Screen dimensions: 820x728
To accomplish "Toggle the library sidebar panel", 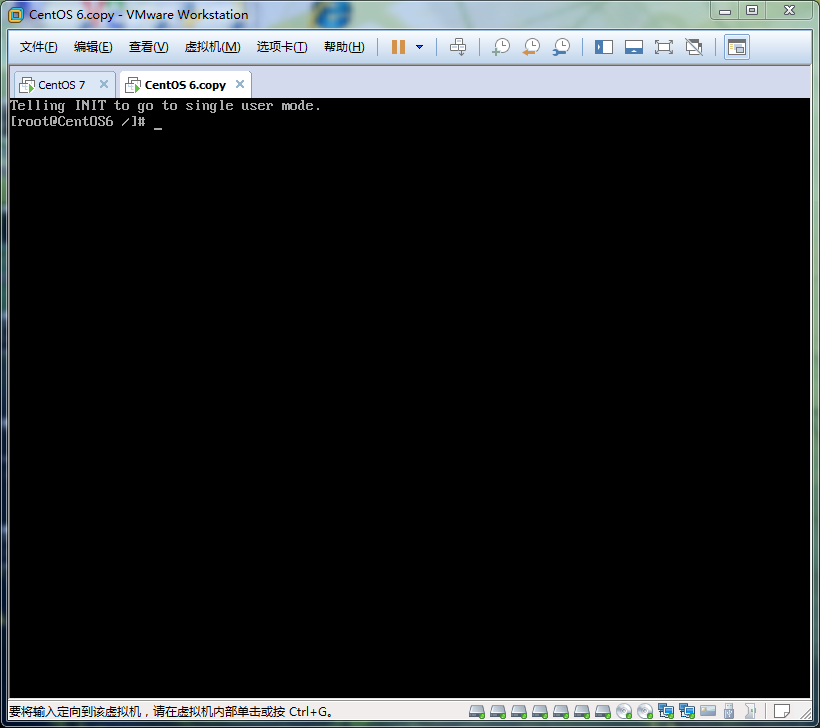I will [603, 47].
